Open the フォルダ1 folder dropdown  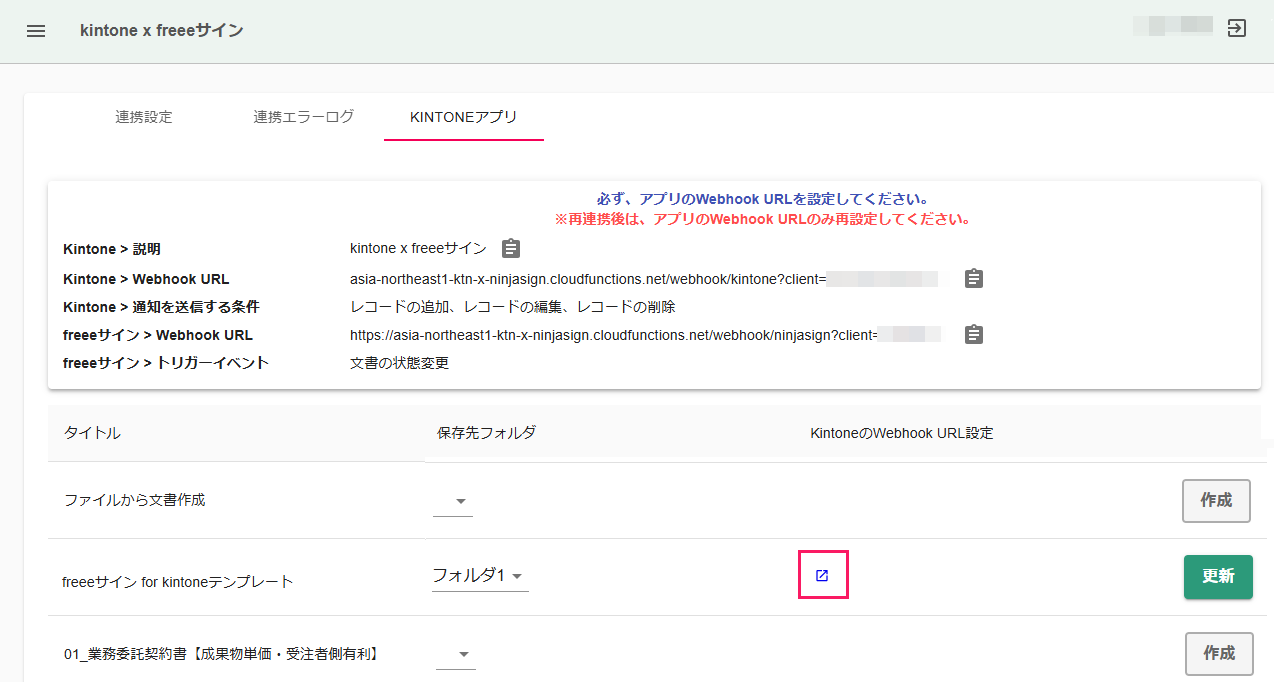coord(480,576)
